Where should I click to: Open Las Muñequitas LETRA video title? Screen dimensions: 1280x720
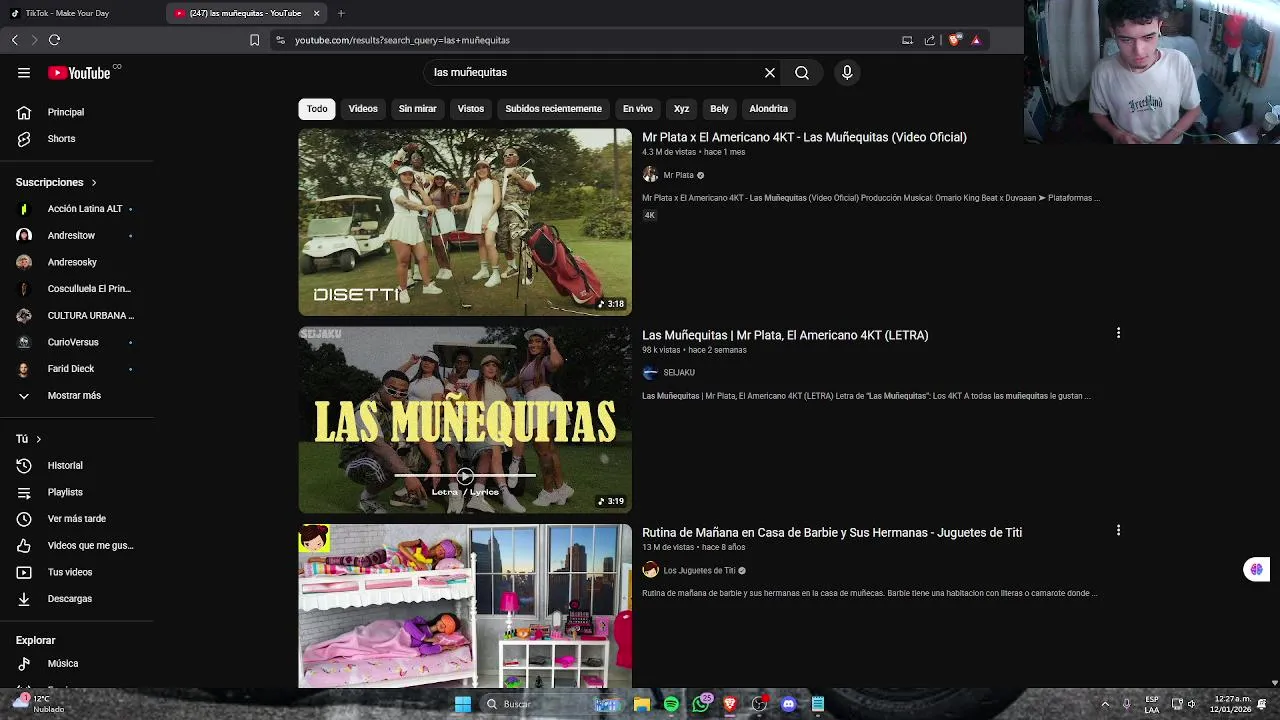(785, 335)
